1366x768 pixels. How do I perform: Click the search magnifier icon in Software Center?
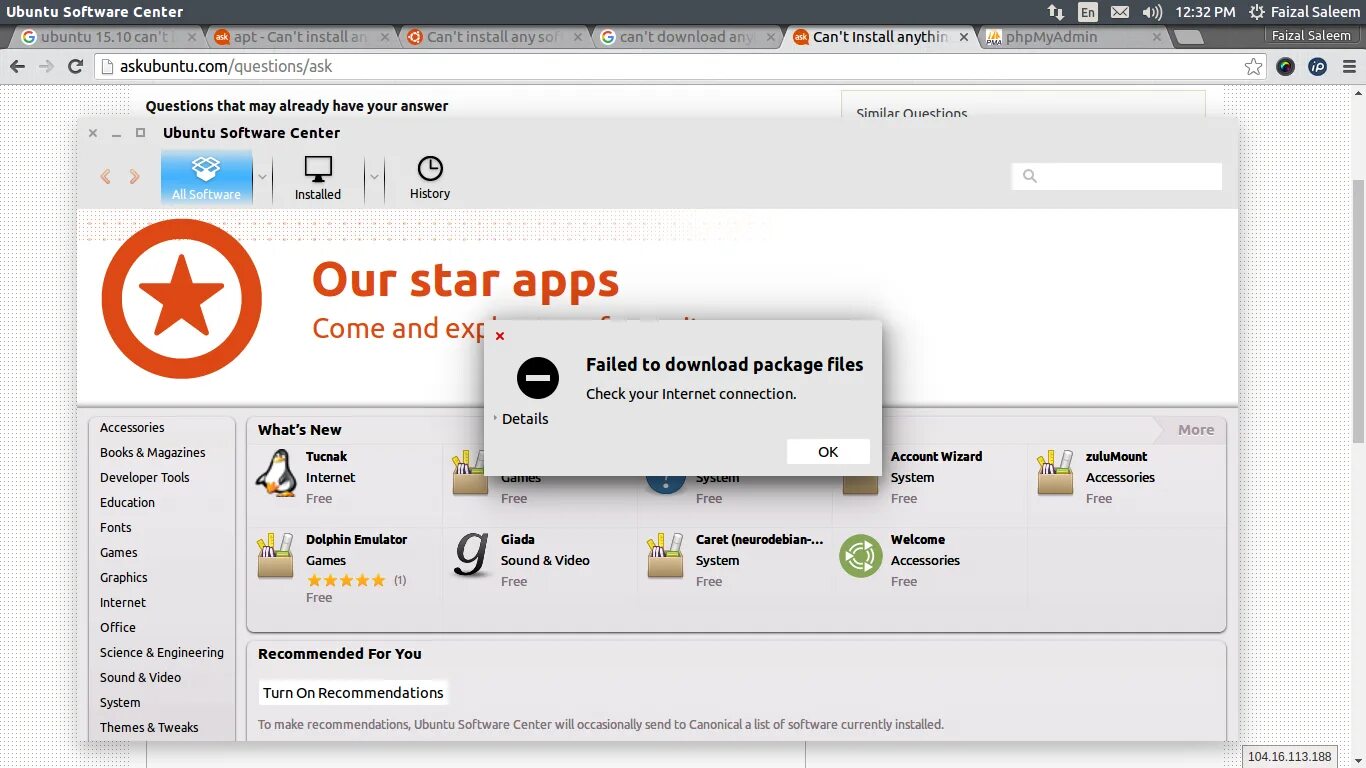pos(1030,176)
